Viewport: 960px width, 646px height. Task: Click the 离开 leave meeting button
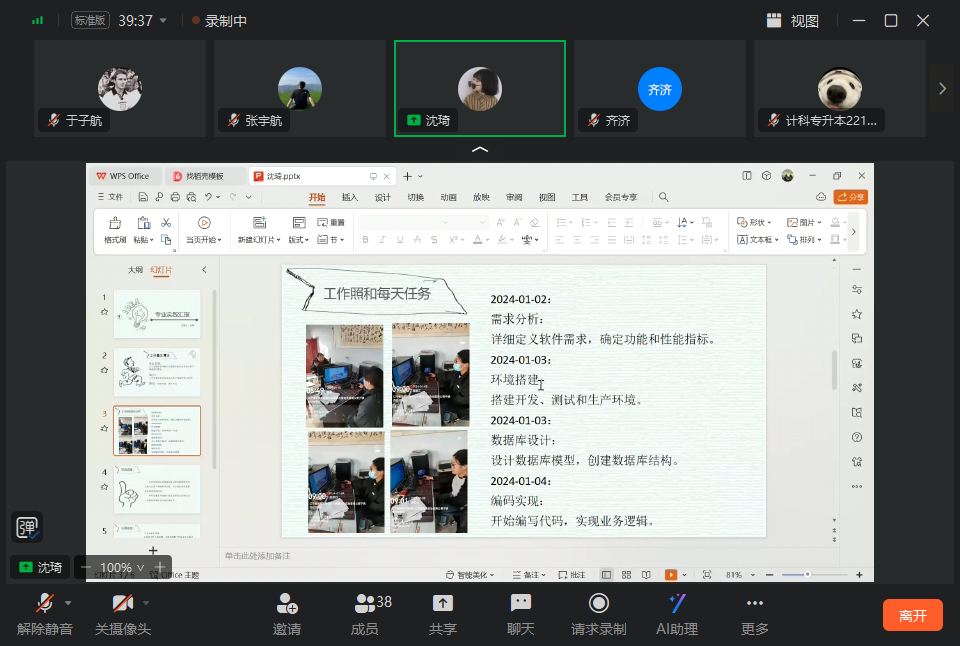(912, 615)
